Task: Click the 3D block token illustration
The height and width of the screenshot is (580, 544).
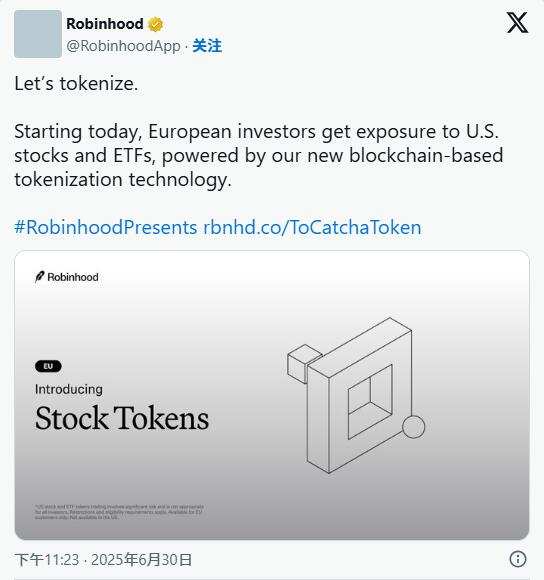Action: (x=356, y=395)
